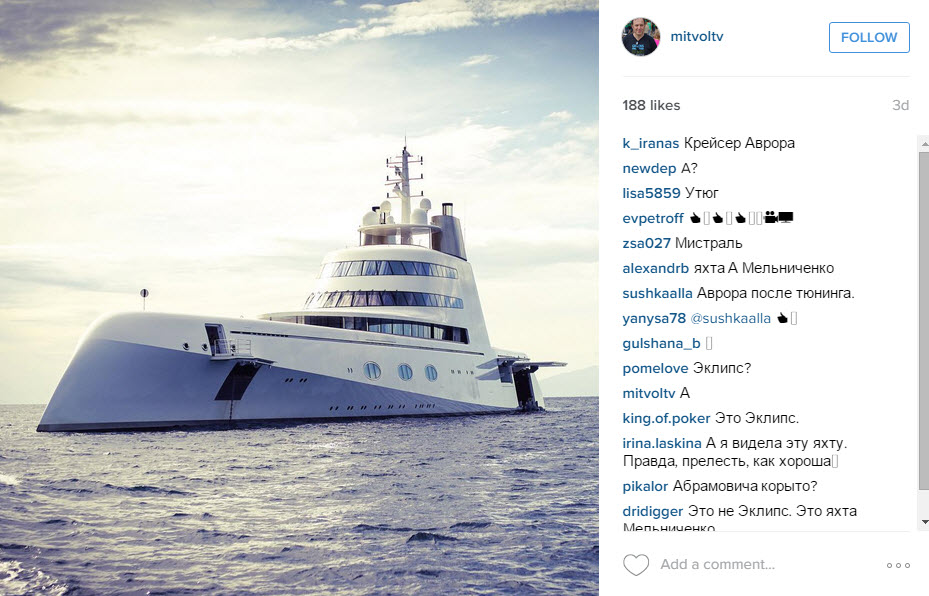Click mitvoltv profile avatar picture

(640, 37)
